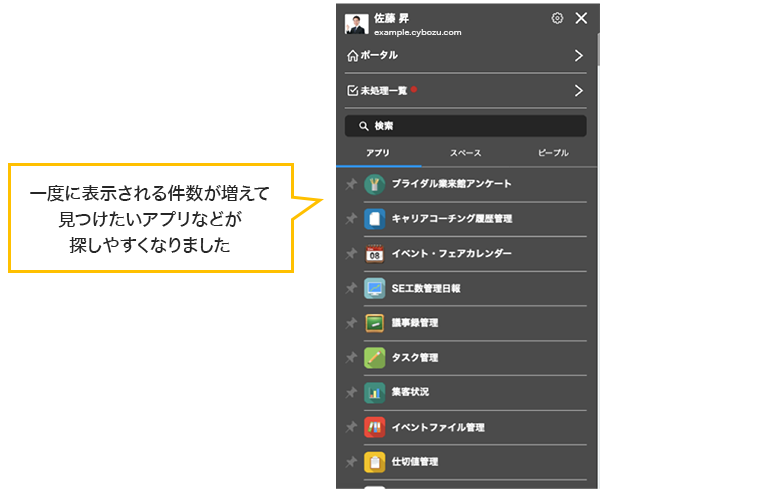The width and height of the screenshot is (767, 490).
Task: Click the 佐藤 昇 user name
Action: [x=391, y=19]
